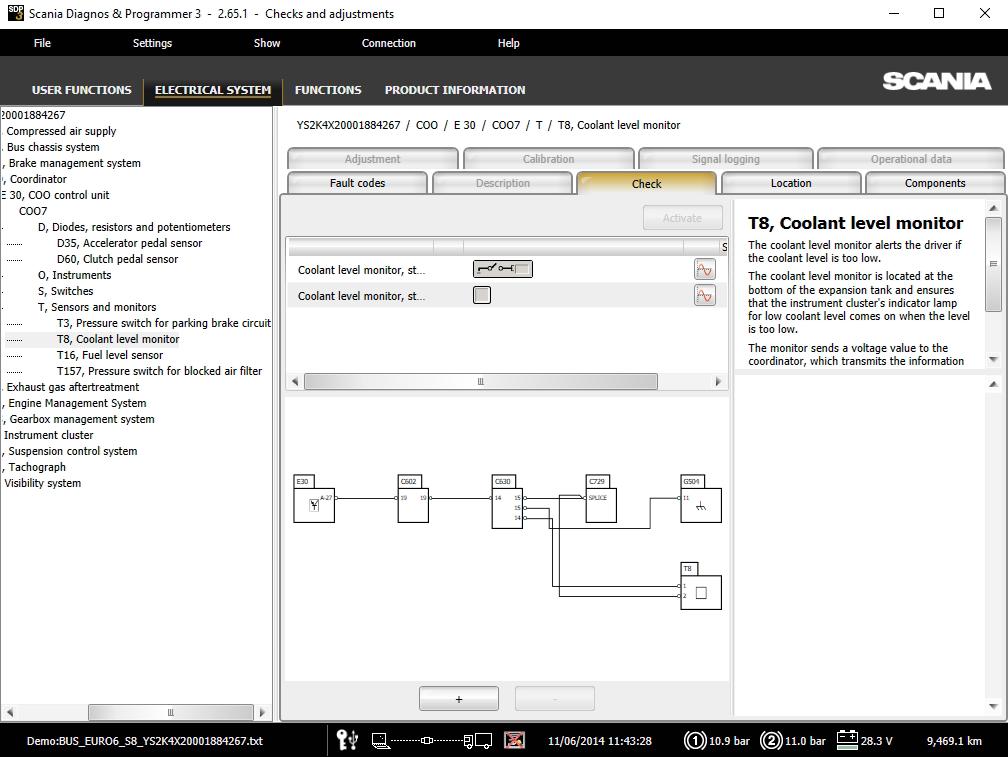Expand Engine Management System
The width and height of the screenshot is (1008, 757).
click(77, 403)
